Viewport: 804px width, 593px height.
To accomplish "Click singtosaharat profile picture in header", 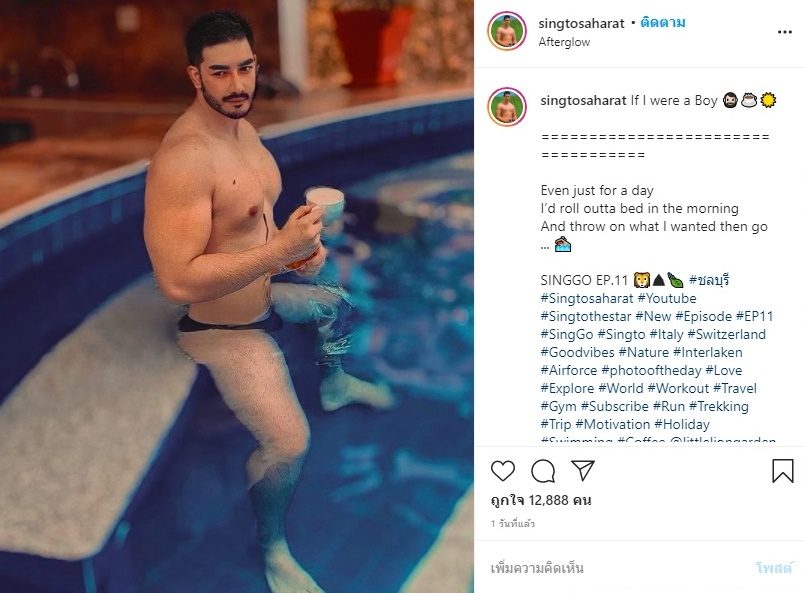I will tap(507, 31).
